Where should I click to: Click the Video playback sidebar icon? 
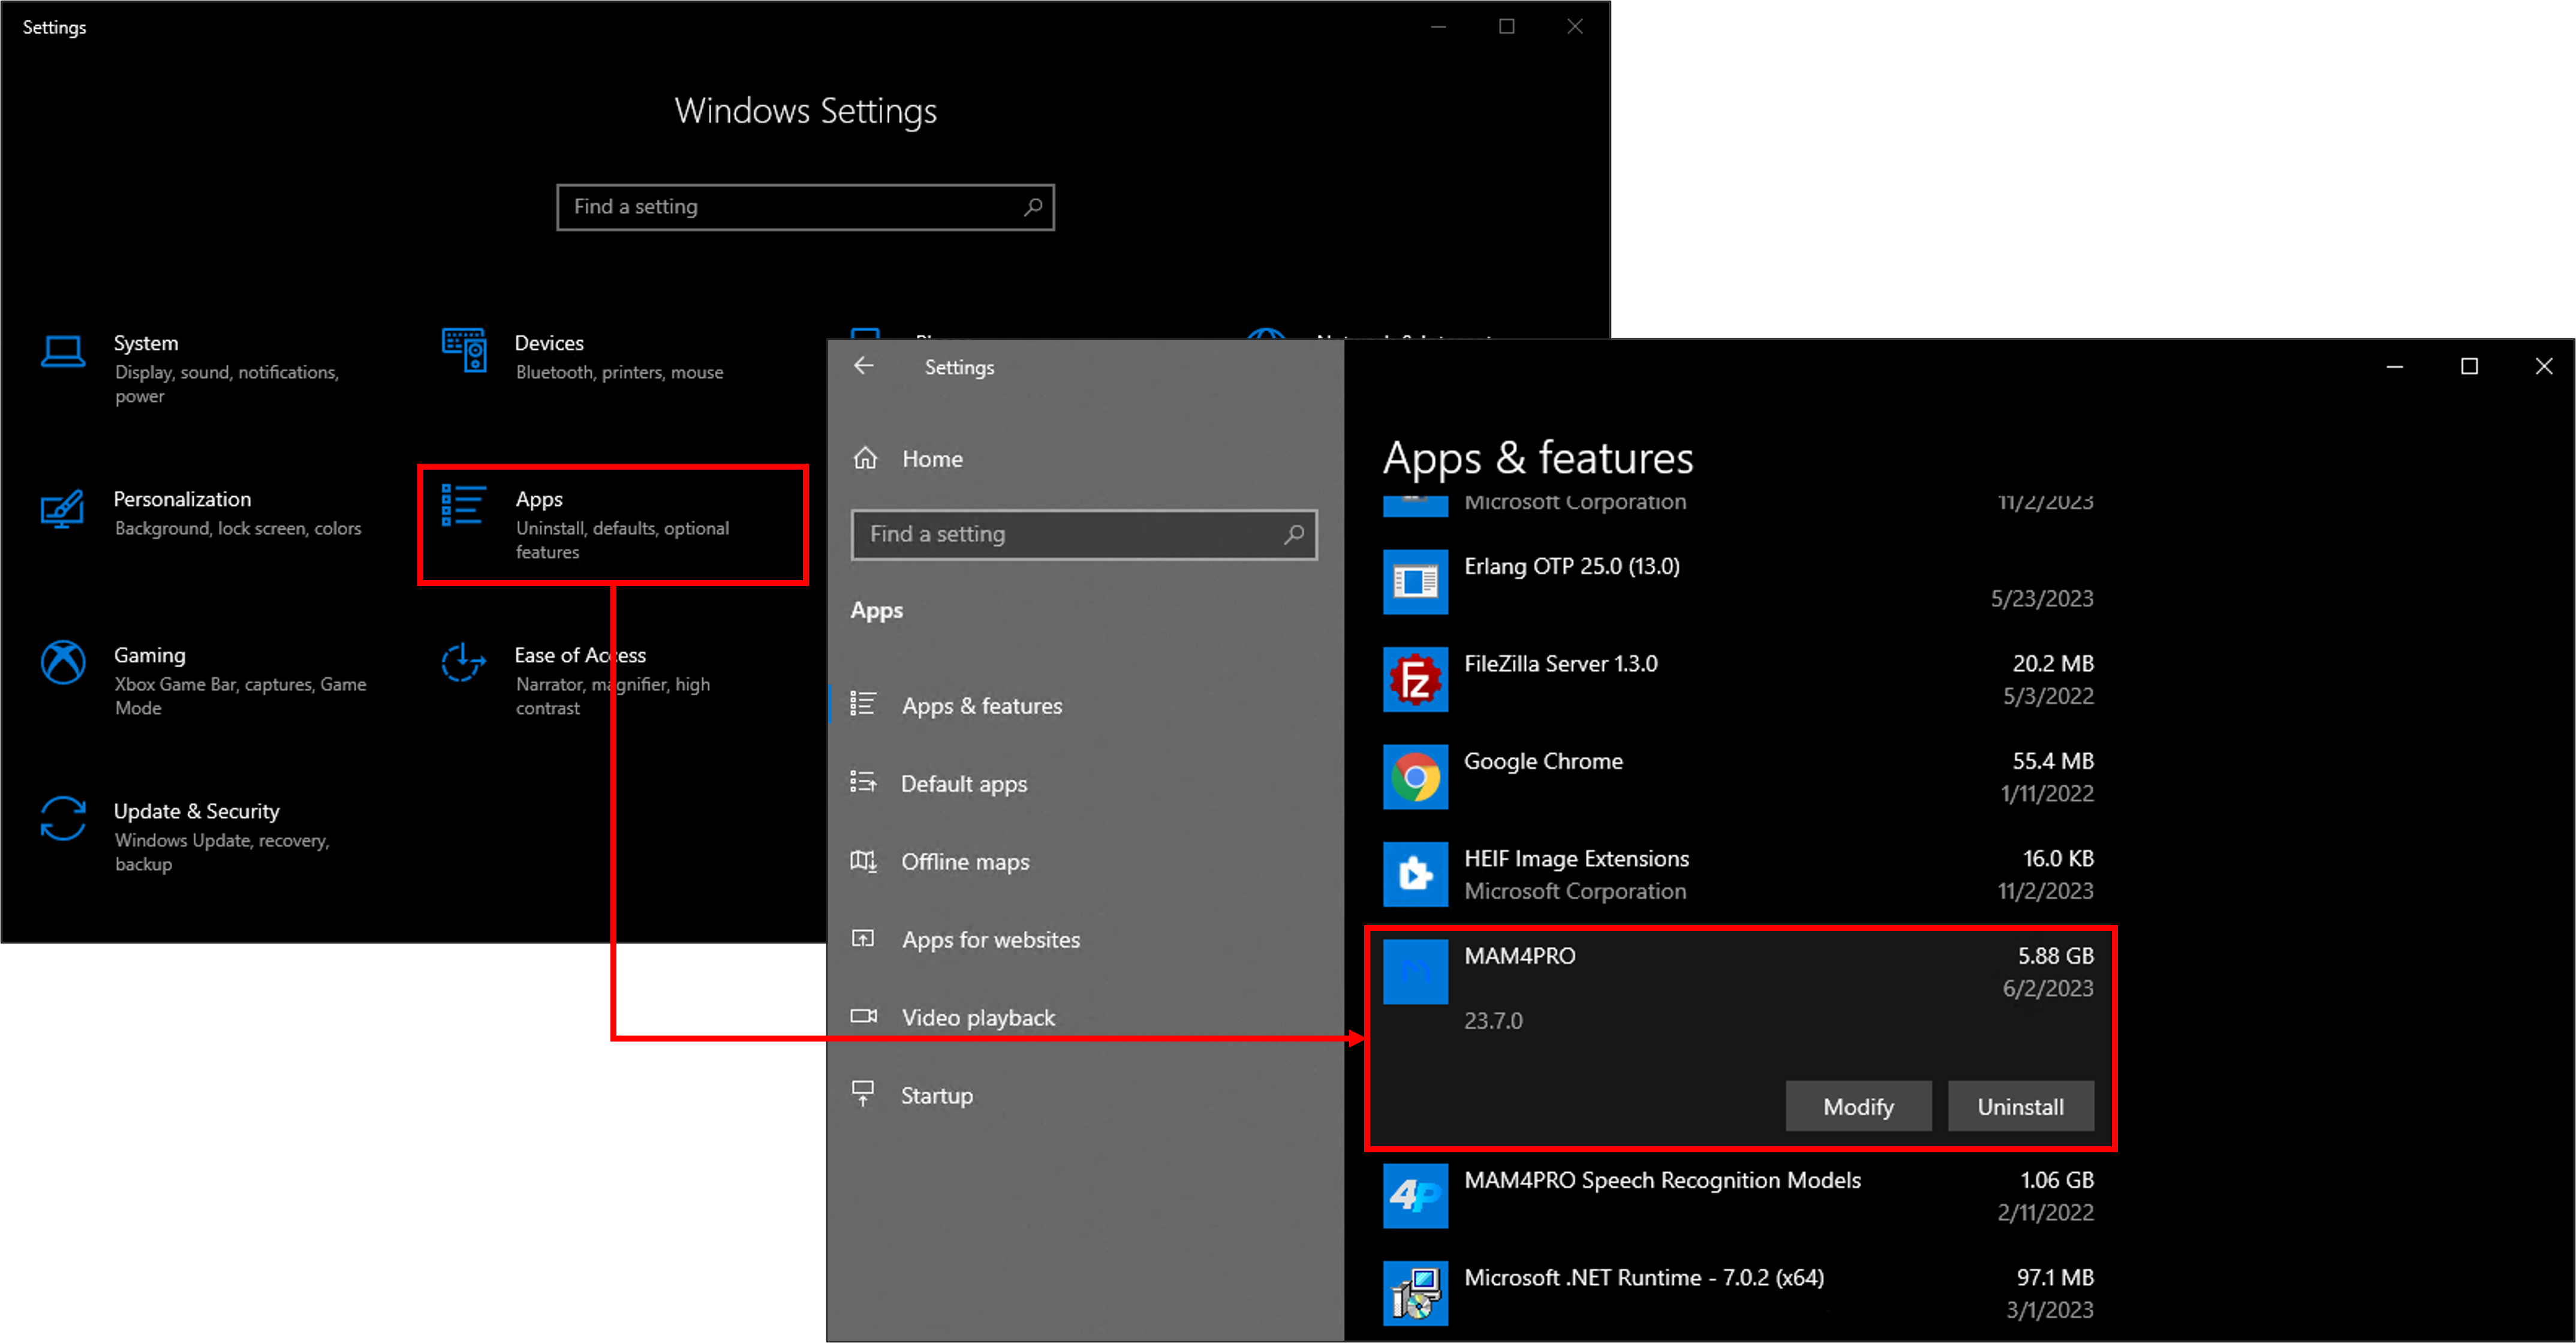click(863, 1017)
